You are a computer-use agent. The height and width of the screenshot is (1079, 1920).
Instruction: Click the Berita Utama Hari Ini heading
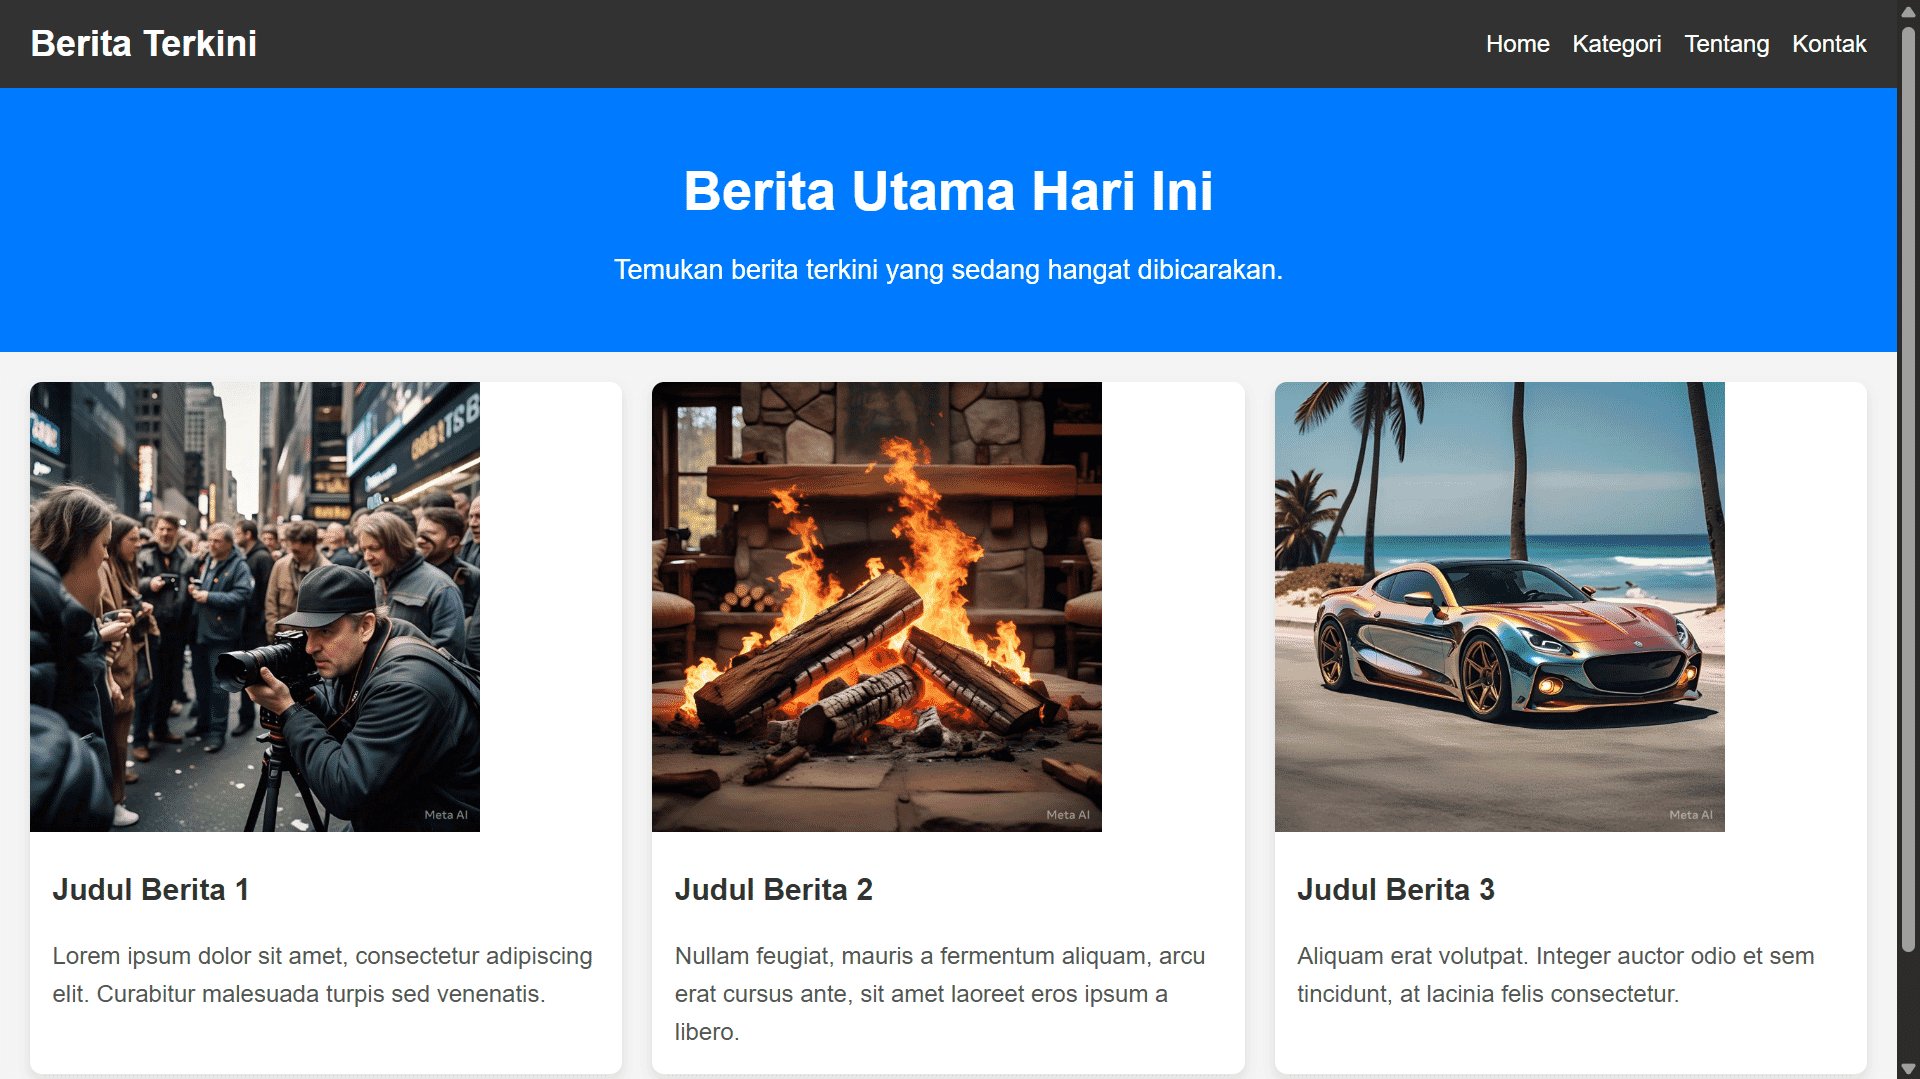coord(948,191)
